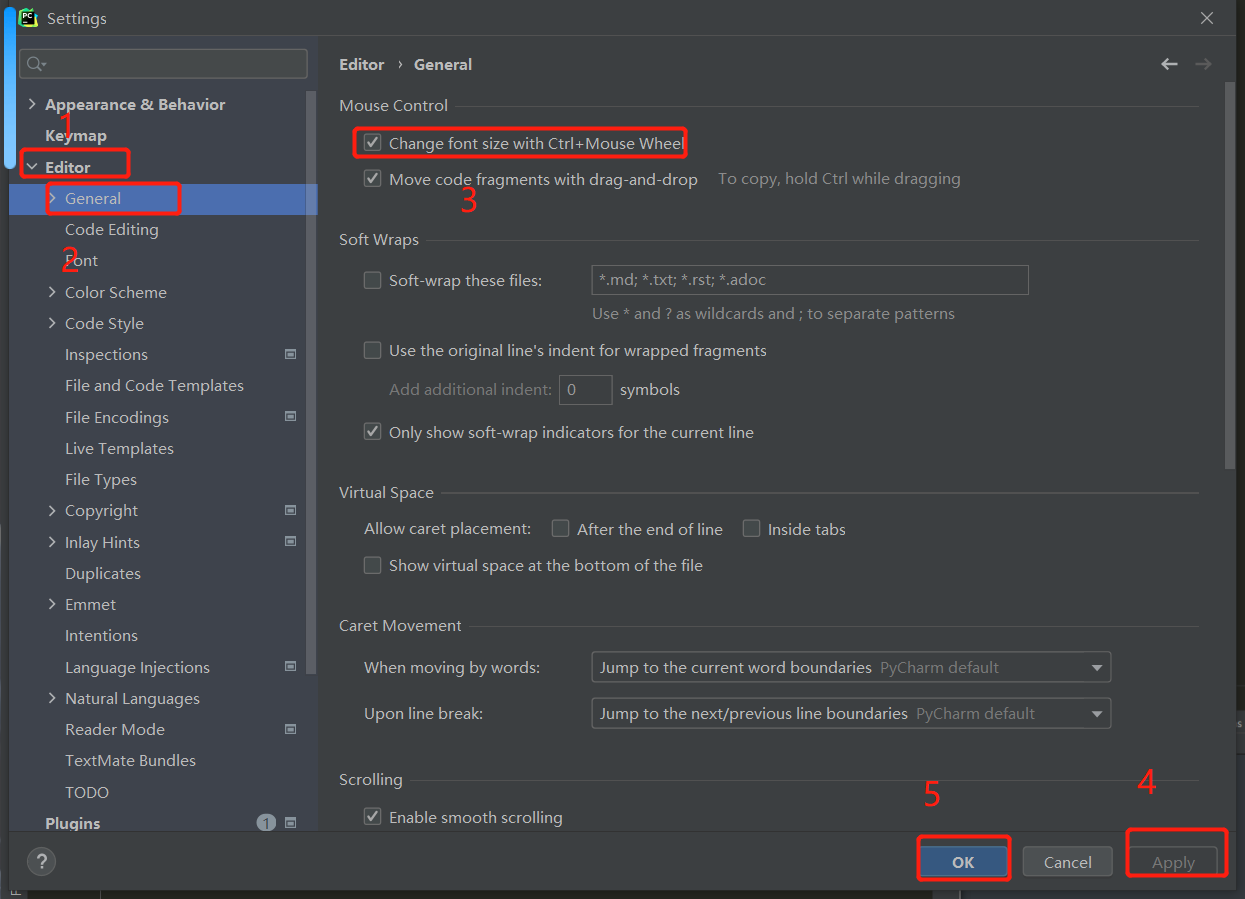Click the right panel vertical scrollbar
Image resolution: width=1245 pixels, height=899 pixels.
tap(1230, 275)
